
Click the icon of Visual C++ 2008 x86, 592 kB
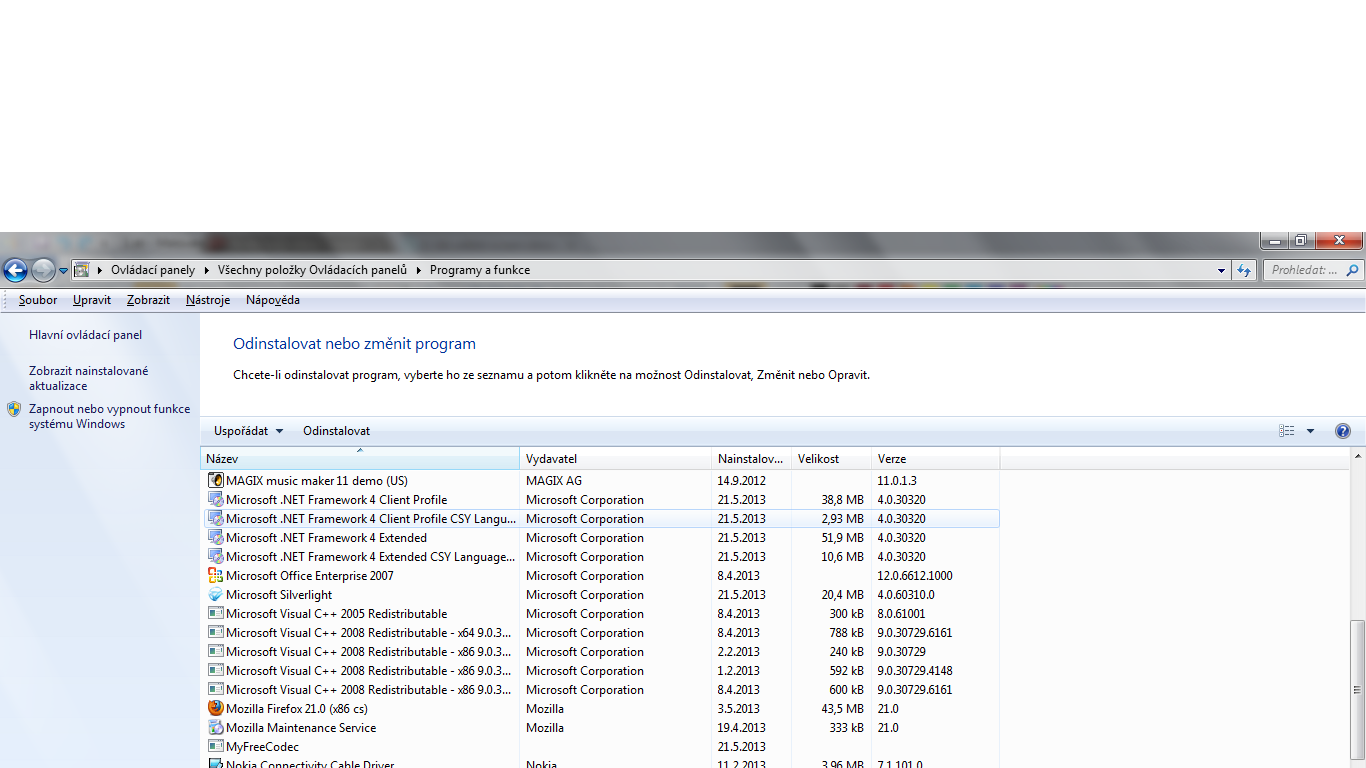(x=215, y=671)
